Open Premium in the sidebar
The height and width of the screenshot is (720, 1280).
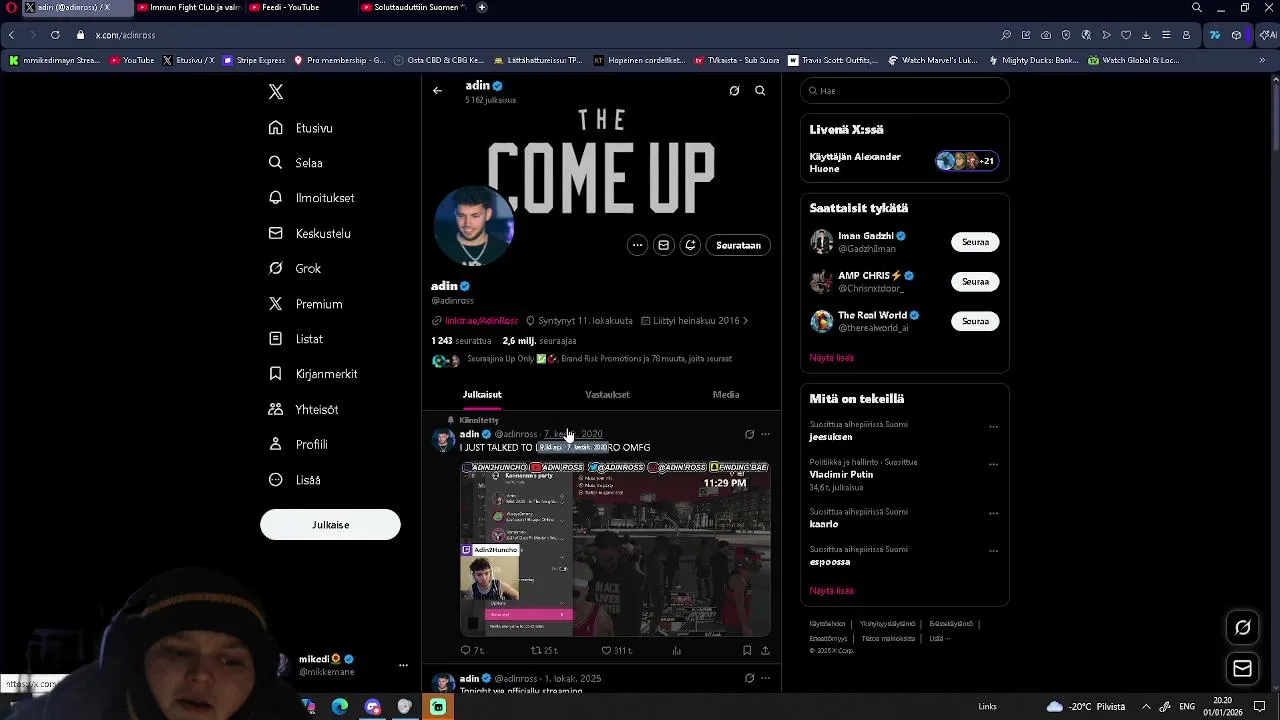coord(306,304)
